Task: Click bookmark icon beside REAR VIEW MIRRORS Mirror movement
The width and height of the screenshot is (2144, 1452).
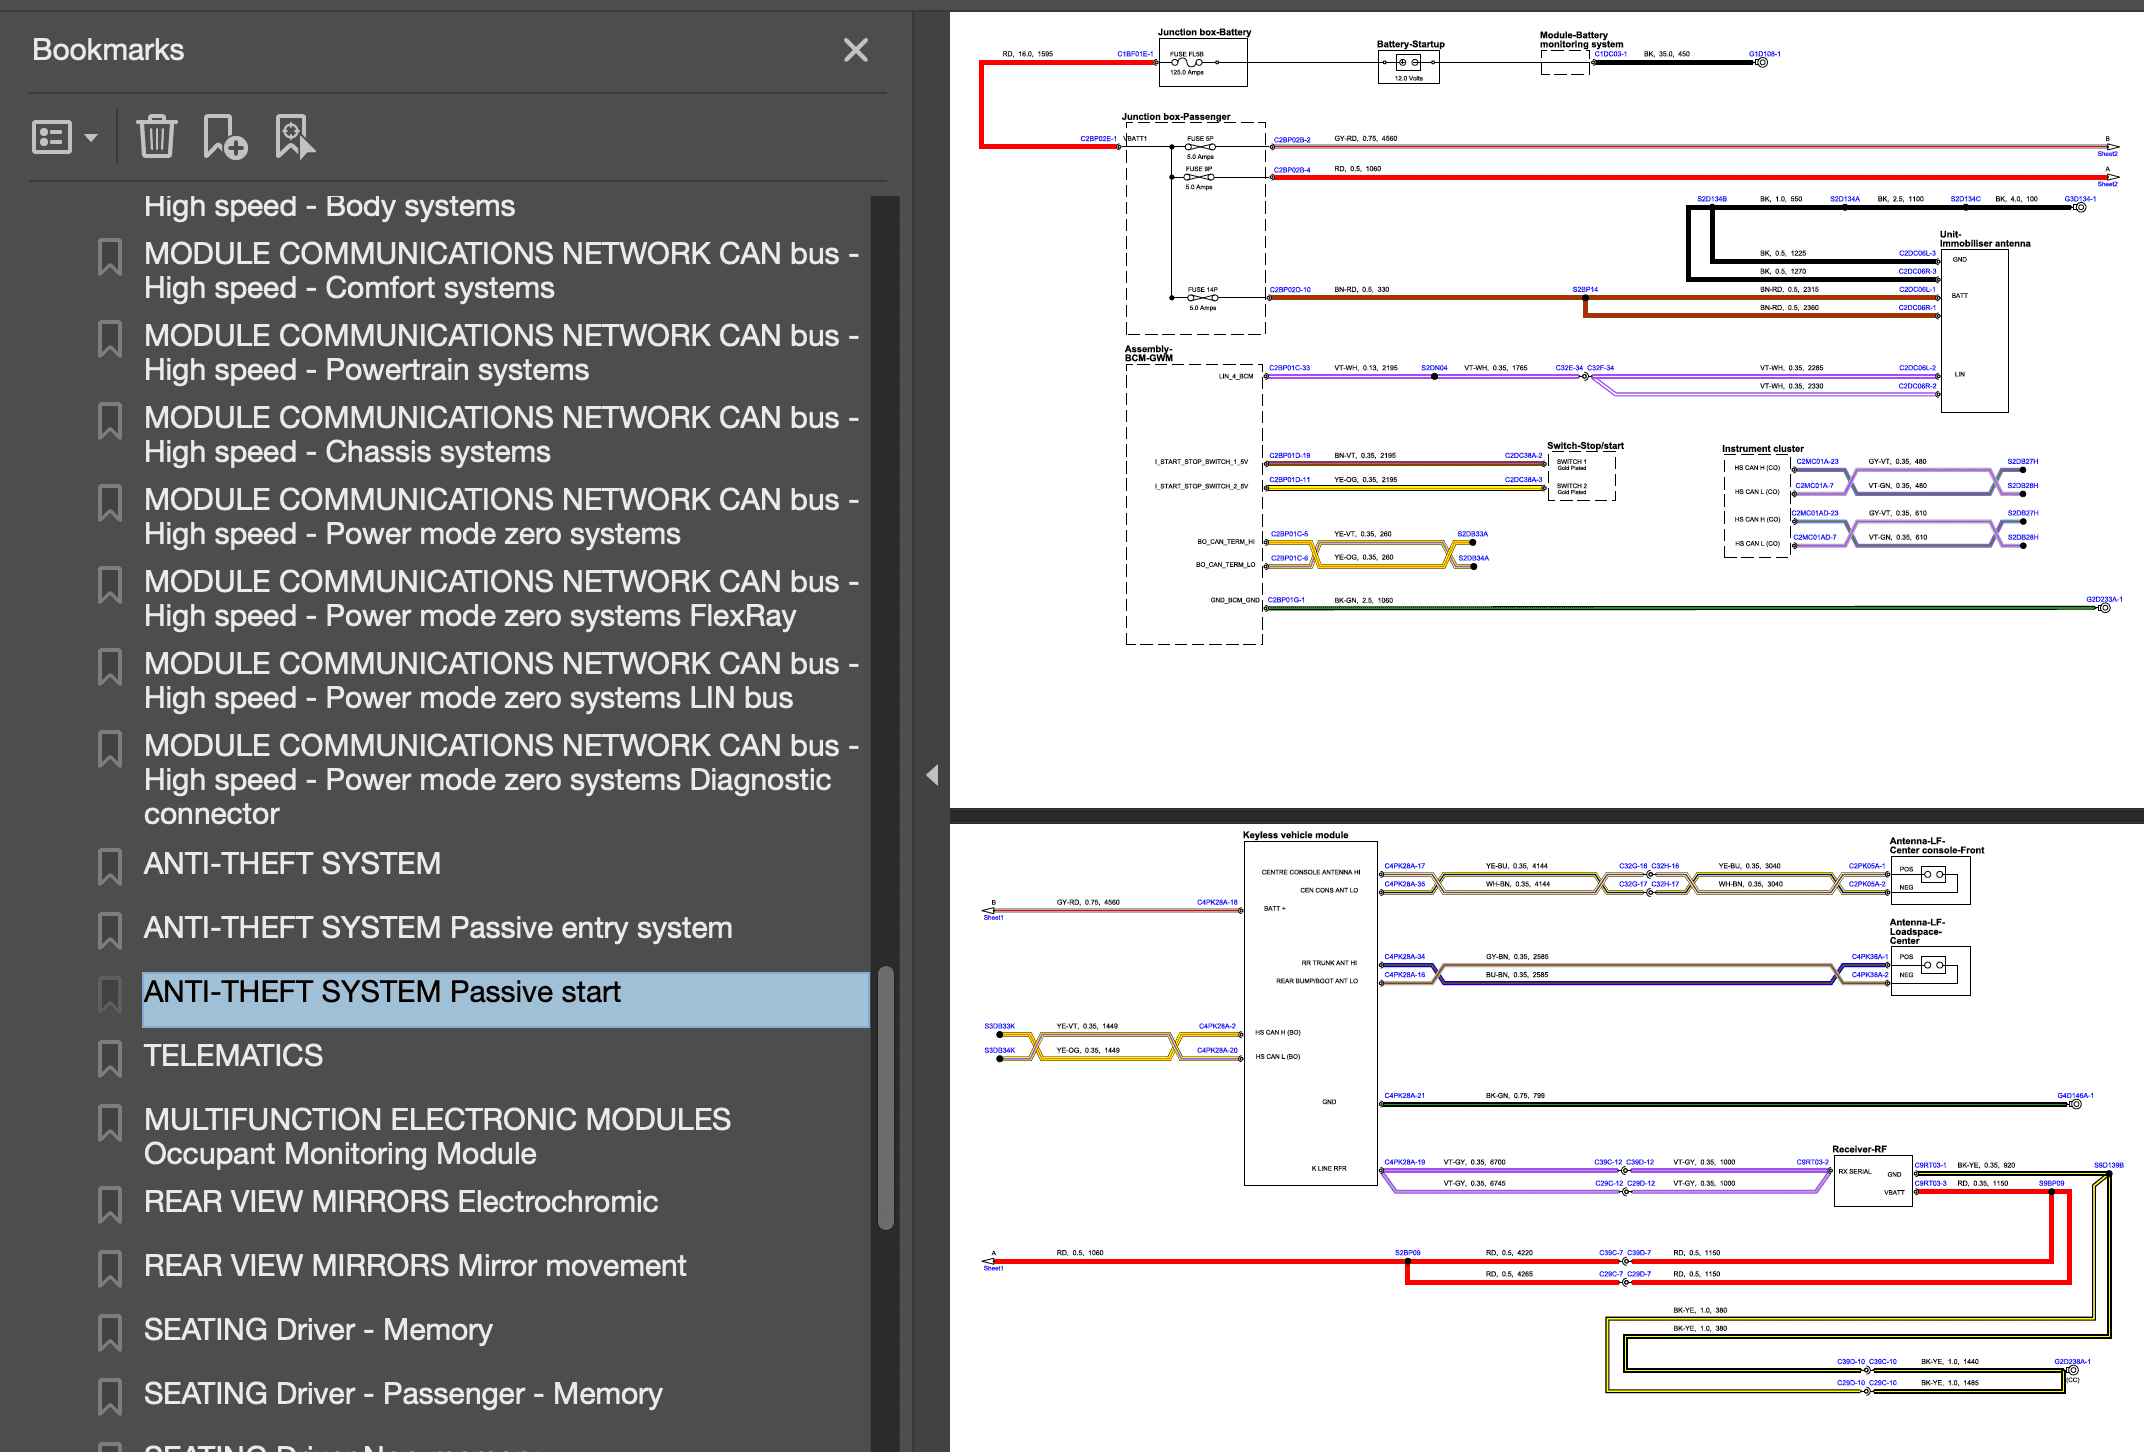Action: pos(110,1268)
